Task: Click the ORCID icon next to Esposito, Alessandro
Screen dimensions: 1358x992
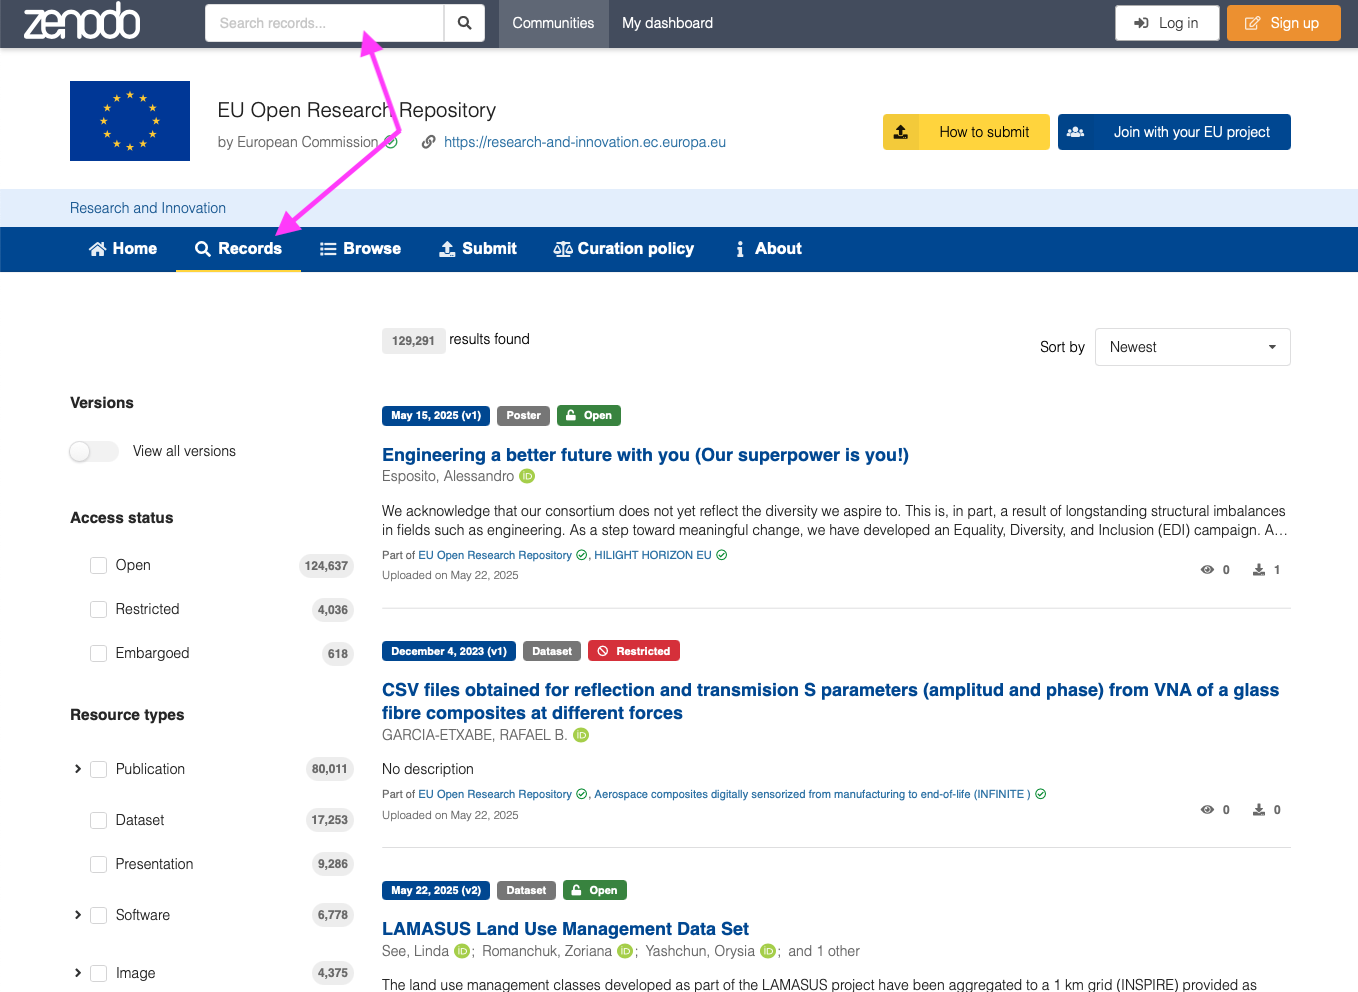Action: click(527, 476)
